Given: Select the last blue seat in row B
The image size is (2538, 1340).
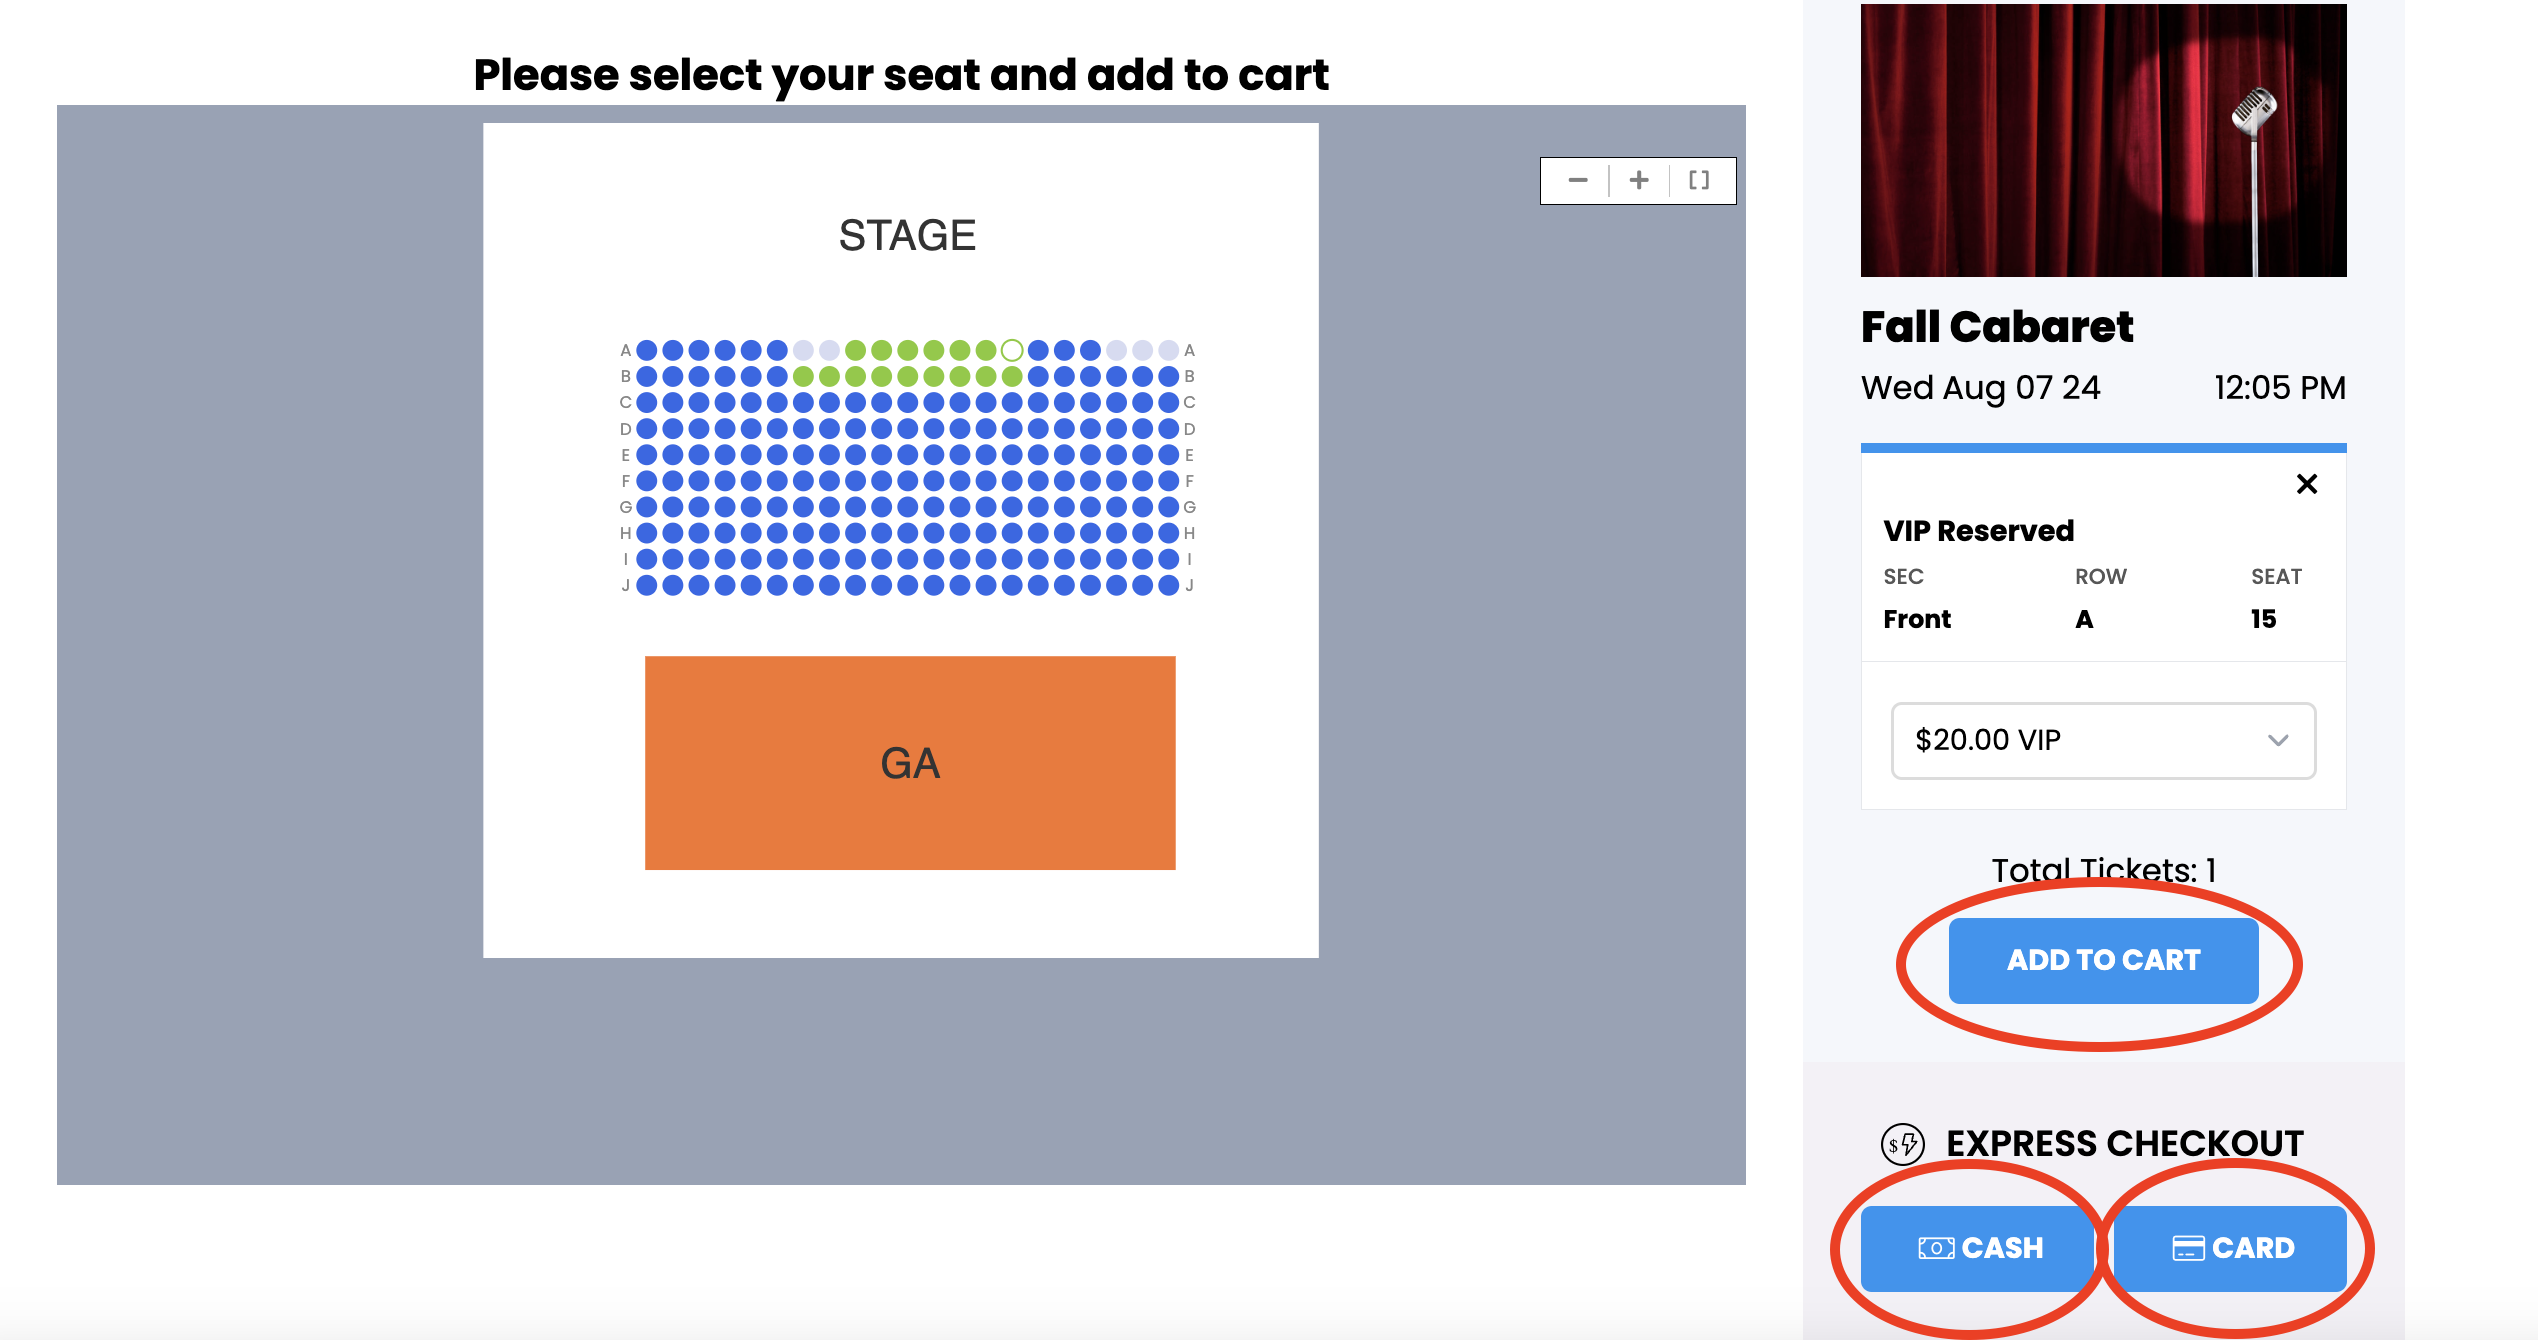Looking at the screenshot, I should point(1168,376).
